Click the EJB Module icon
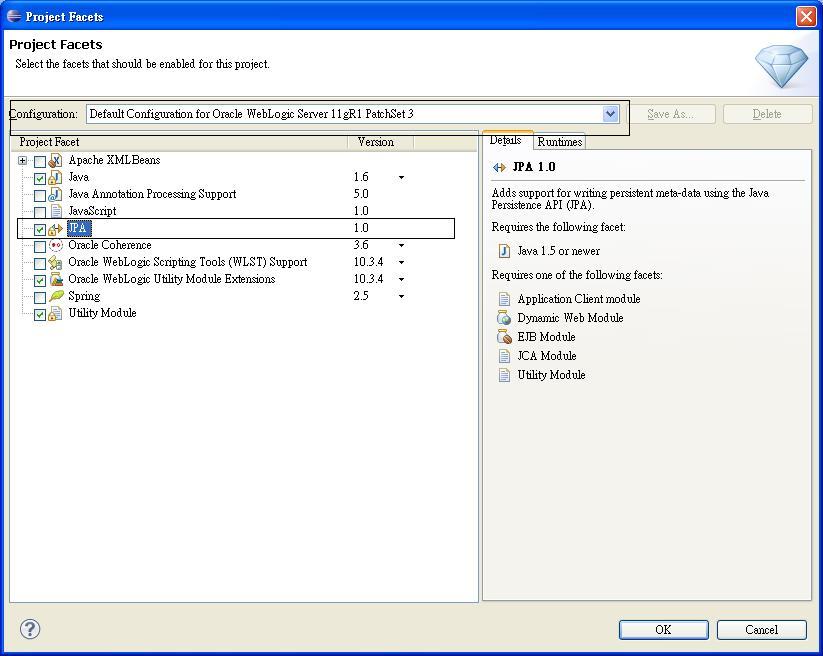Viewport: 823px width, 656px height. click(x=504, y=337)
